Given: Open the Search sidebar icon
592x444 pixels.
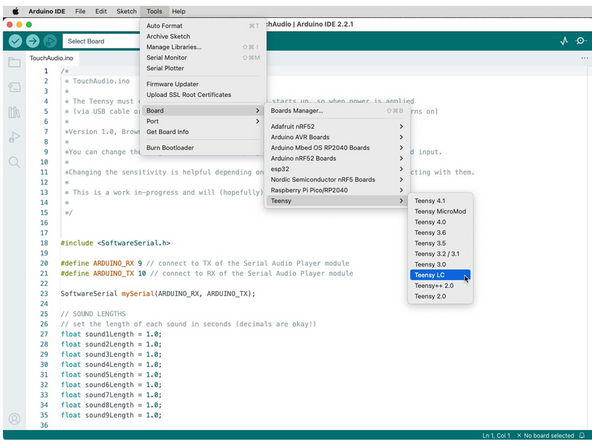Looking at the screenshot, I should coord(14,162).
